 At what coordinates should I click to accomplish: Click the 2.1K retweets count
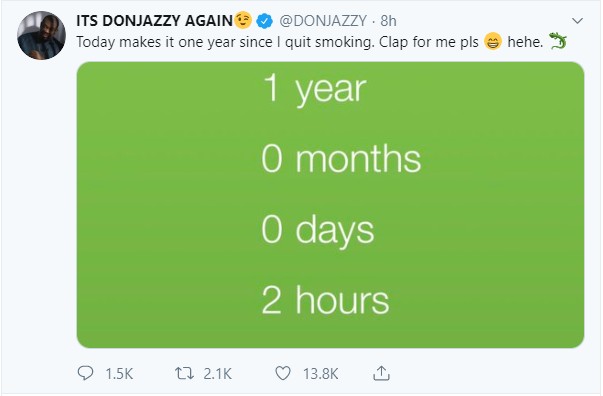[x=217, y=374]
